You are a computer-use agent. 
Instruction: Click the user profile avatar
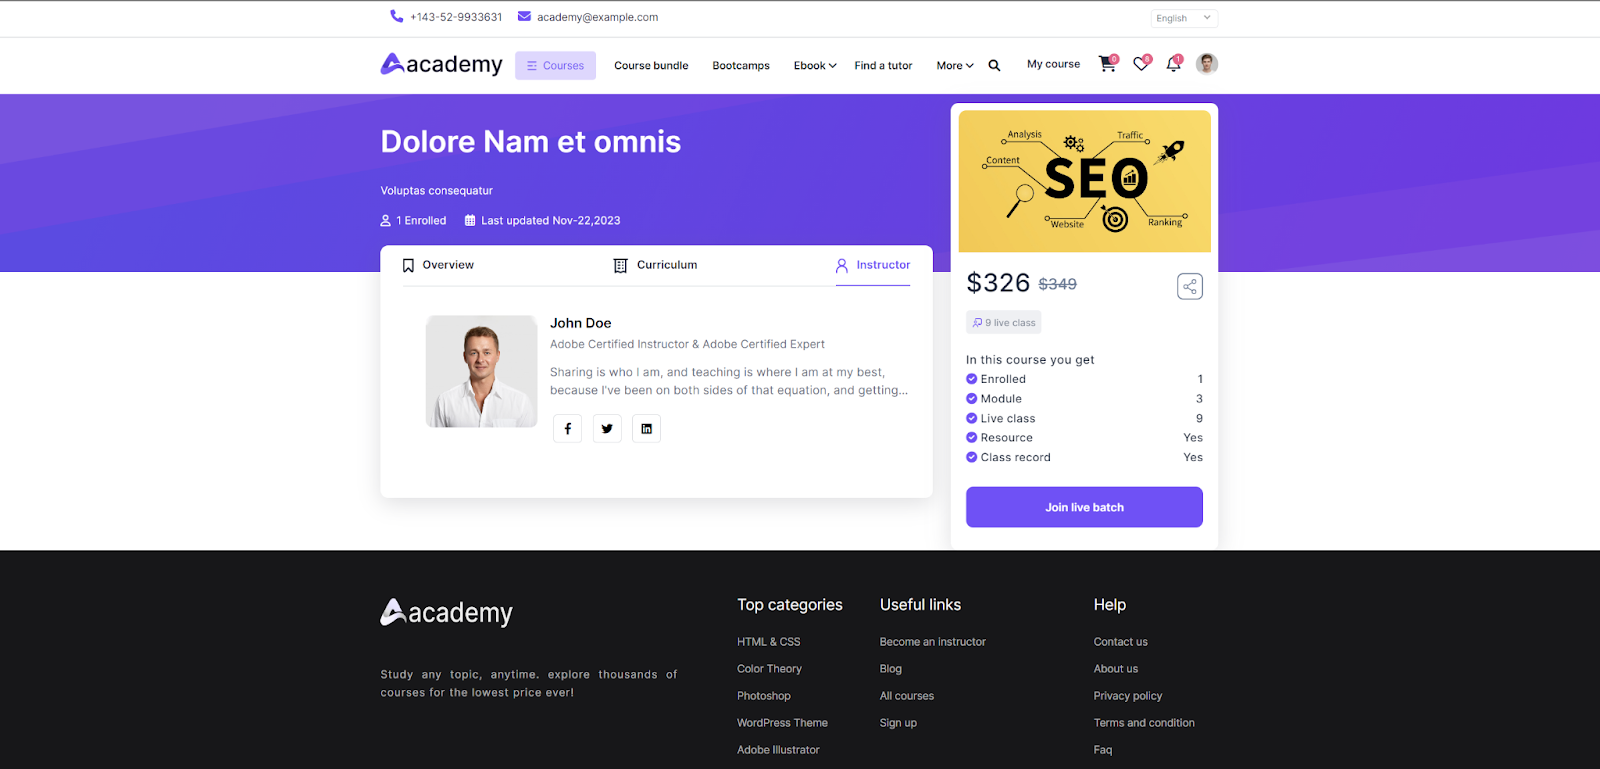coord(1207,64)
